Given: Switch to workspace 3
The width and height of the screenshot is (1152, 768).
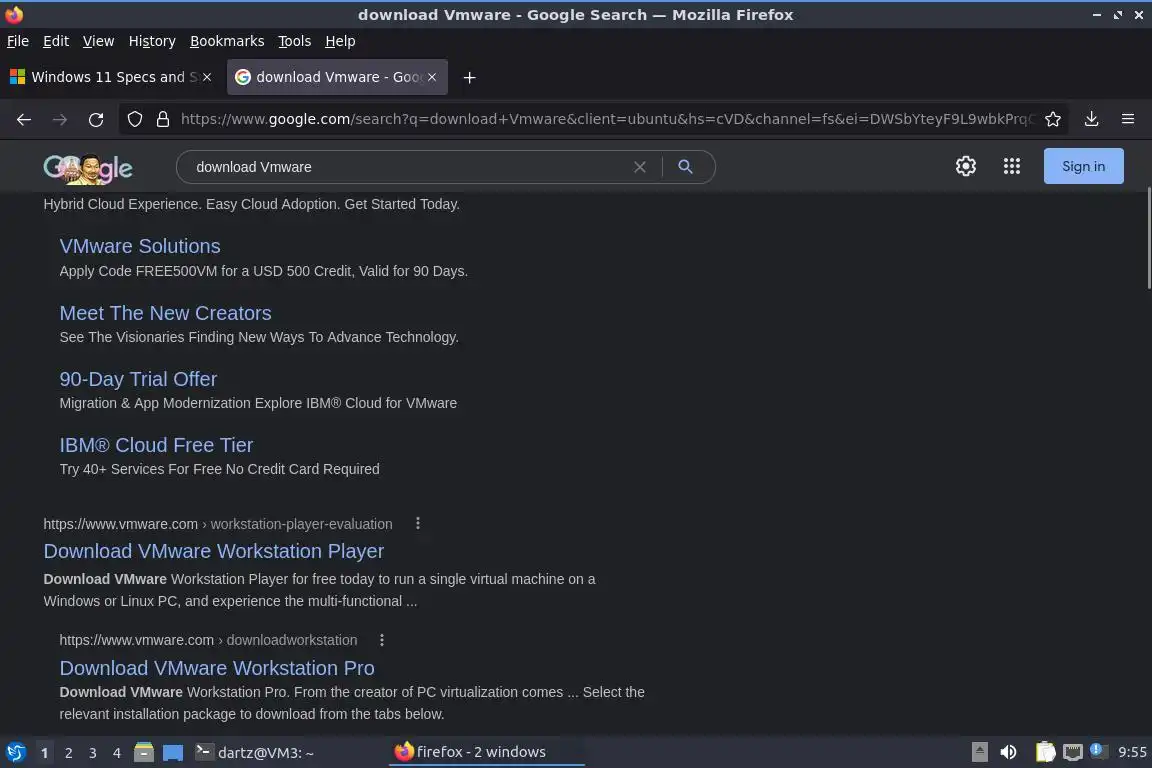Looking at the screenshot, I should (93, 753).
